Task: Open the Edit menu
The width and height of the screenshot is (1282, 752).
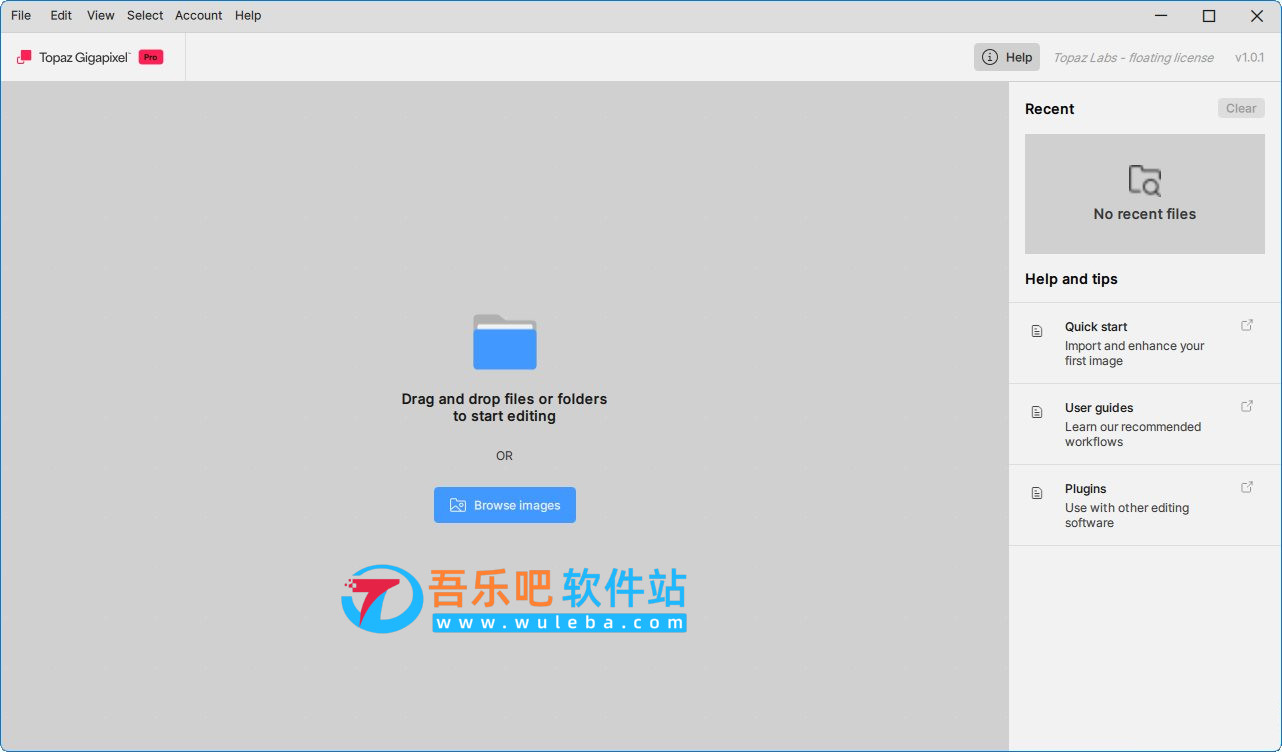Action: point(61,15)
